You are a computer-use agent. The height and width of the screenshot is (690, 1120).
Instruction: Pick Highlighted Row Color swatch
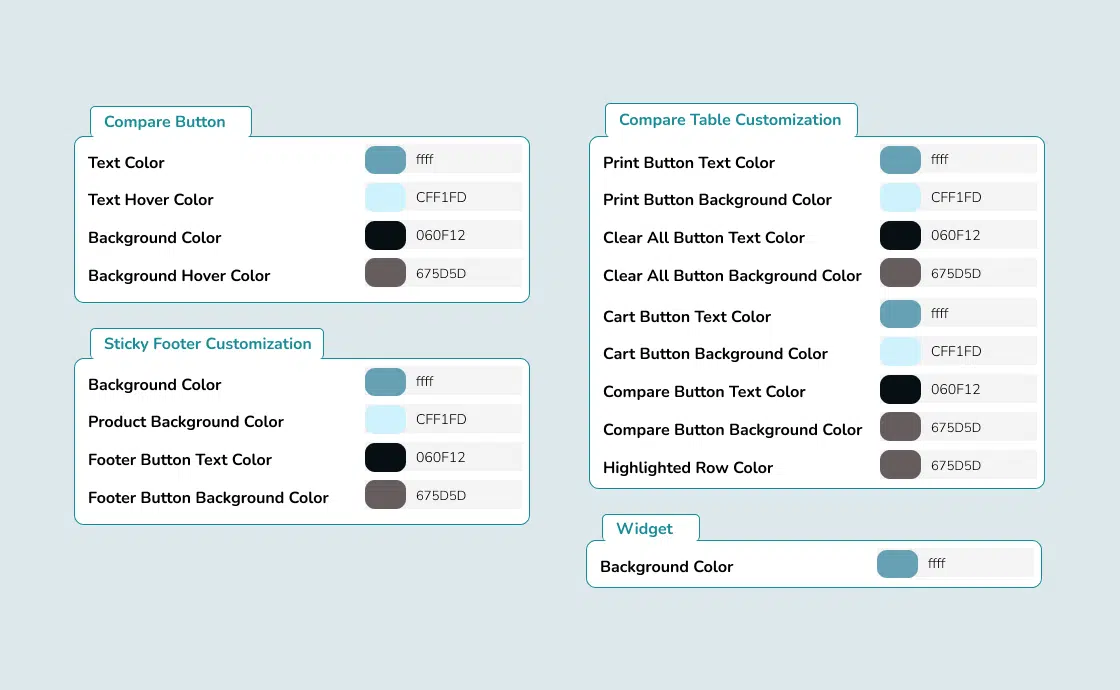tap(900, 465)
